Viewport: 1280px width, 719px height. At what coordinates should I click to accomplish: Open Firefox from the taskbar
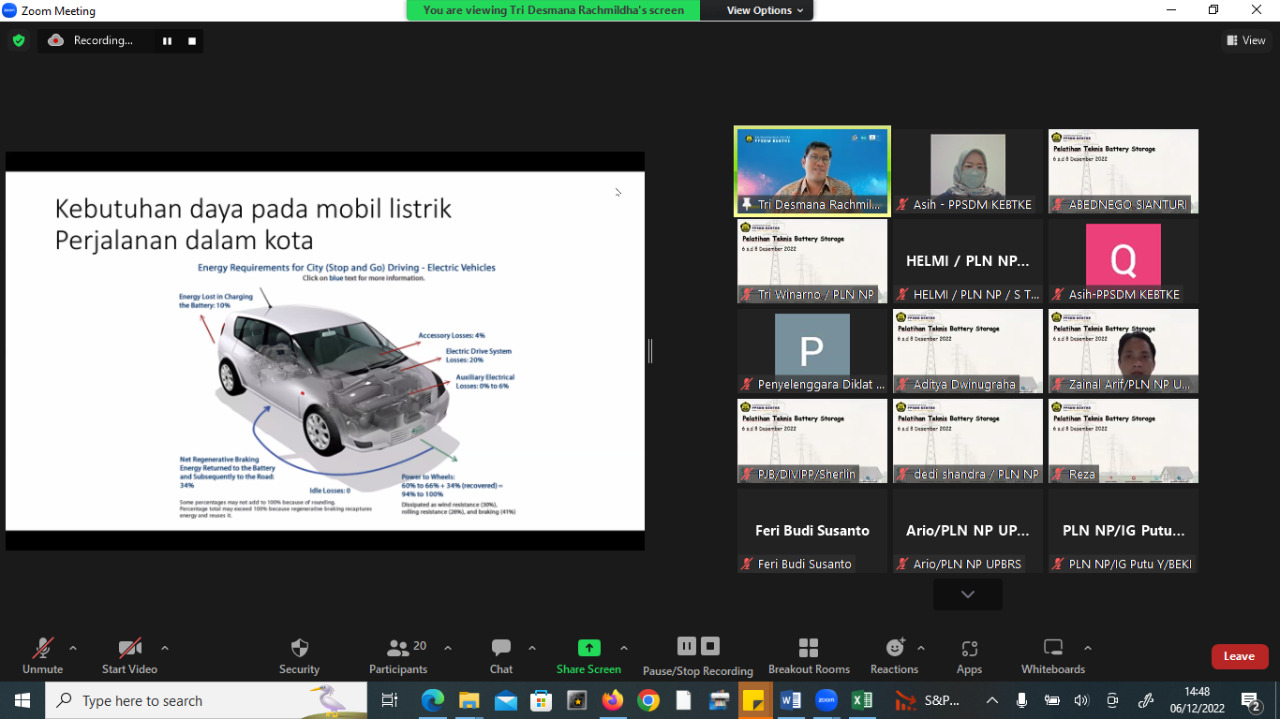(613, 701)
